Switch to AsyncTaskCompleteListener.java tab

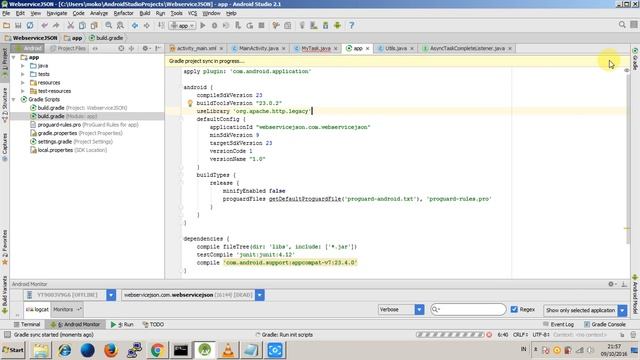pos(467,48)
